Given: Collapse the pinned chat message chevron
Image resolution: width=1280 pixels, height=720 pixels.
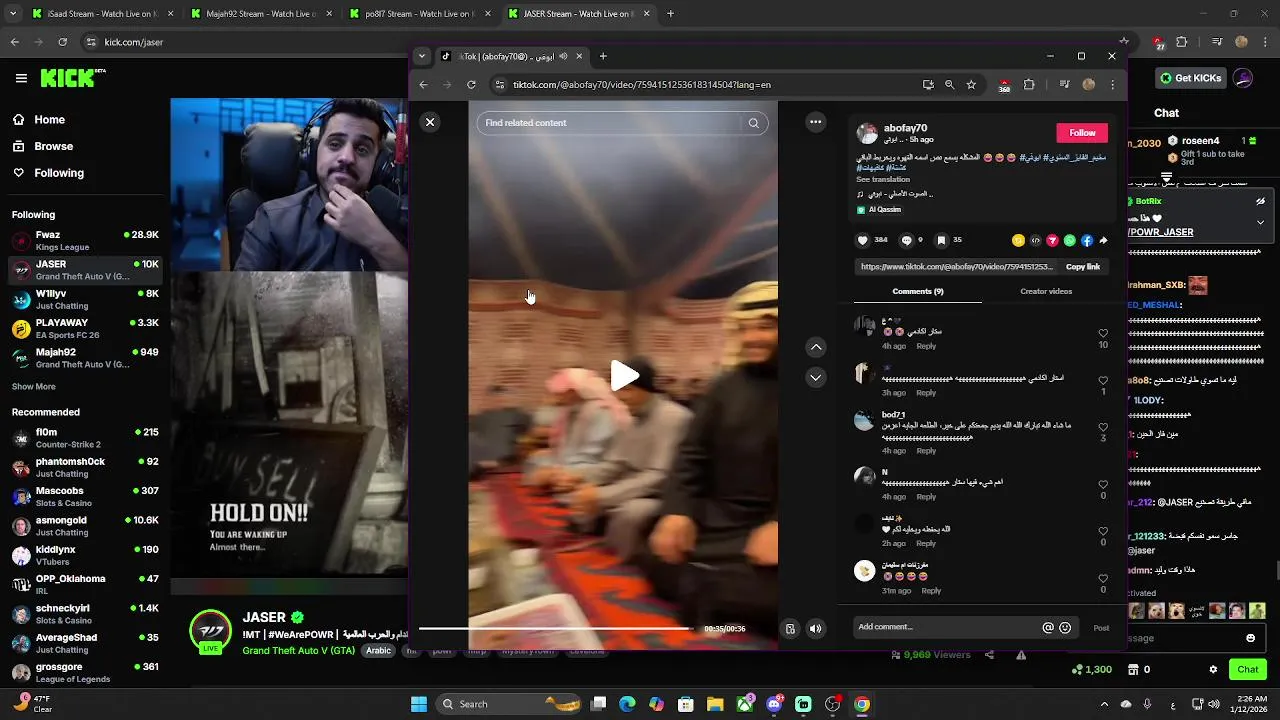Looking at the screenshot, I should tap(1260, 222).
